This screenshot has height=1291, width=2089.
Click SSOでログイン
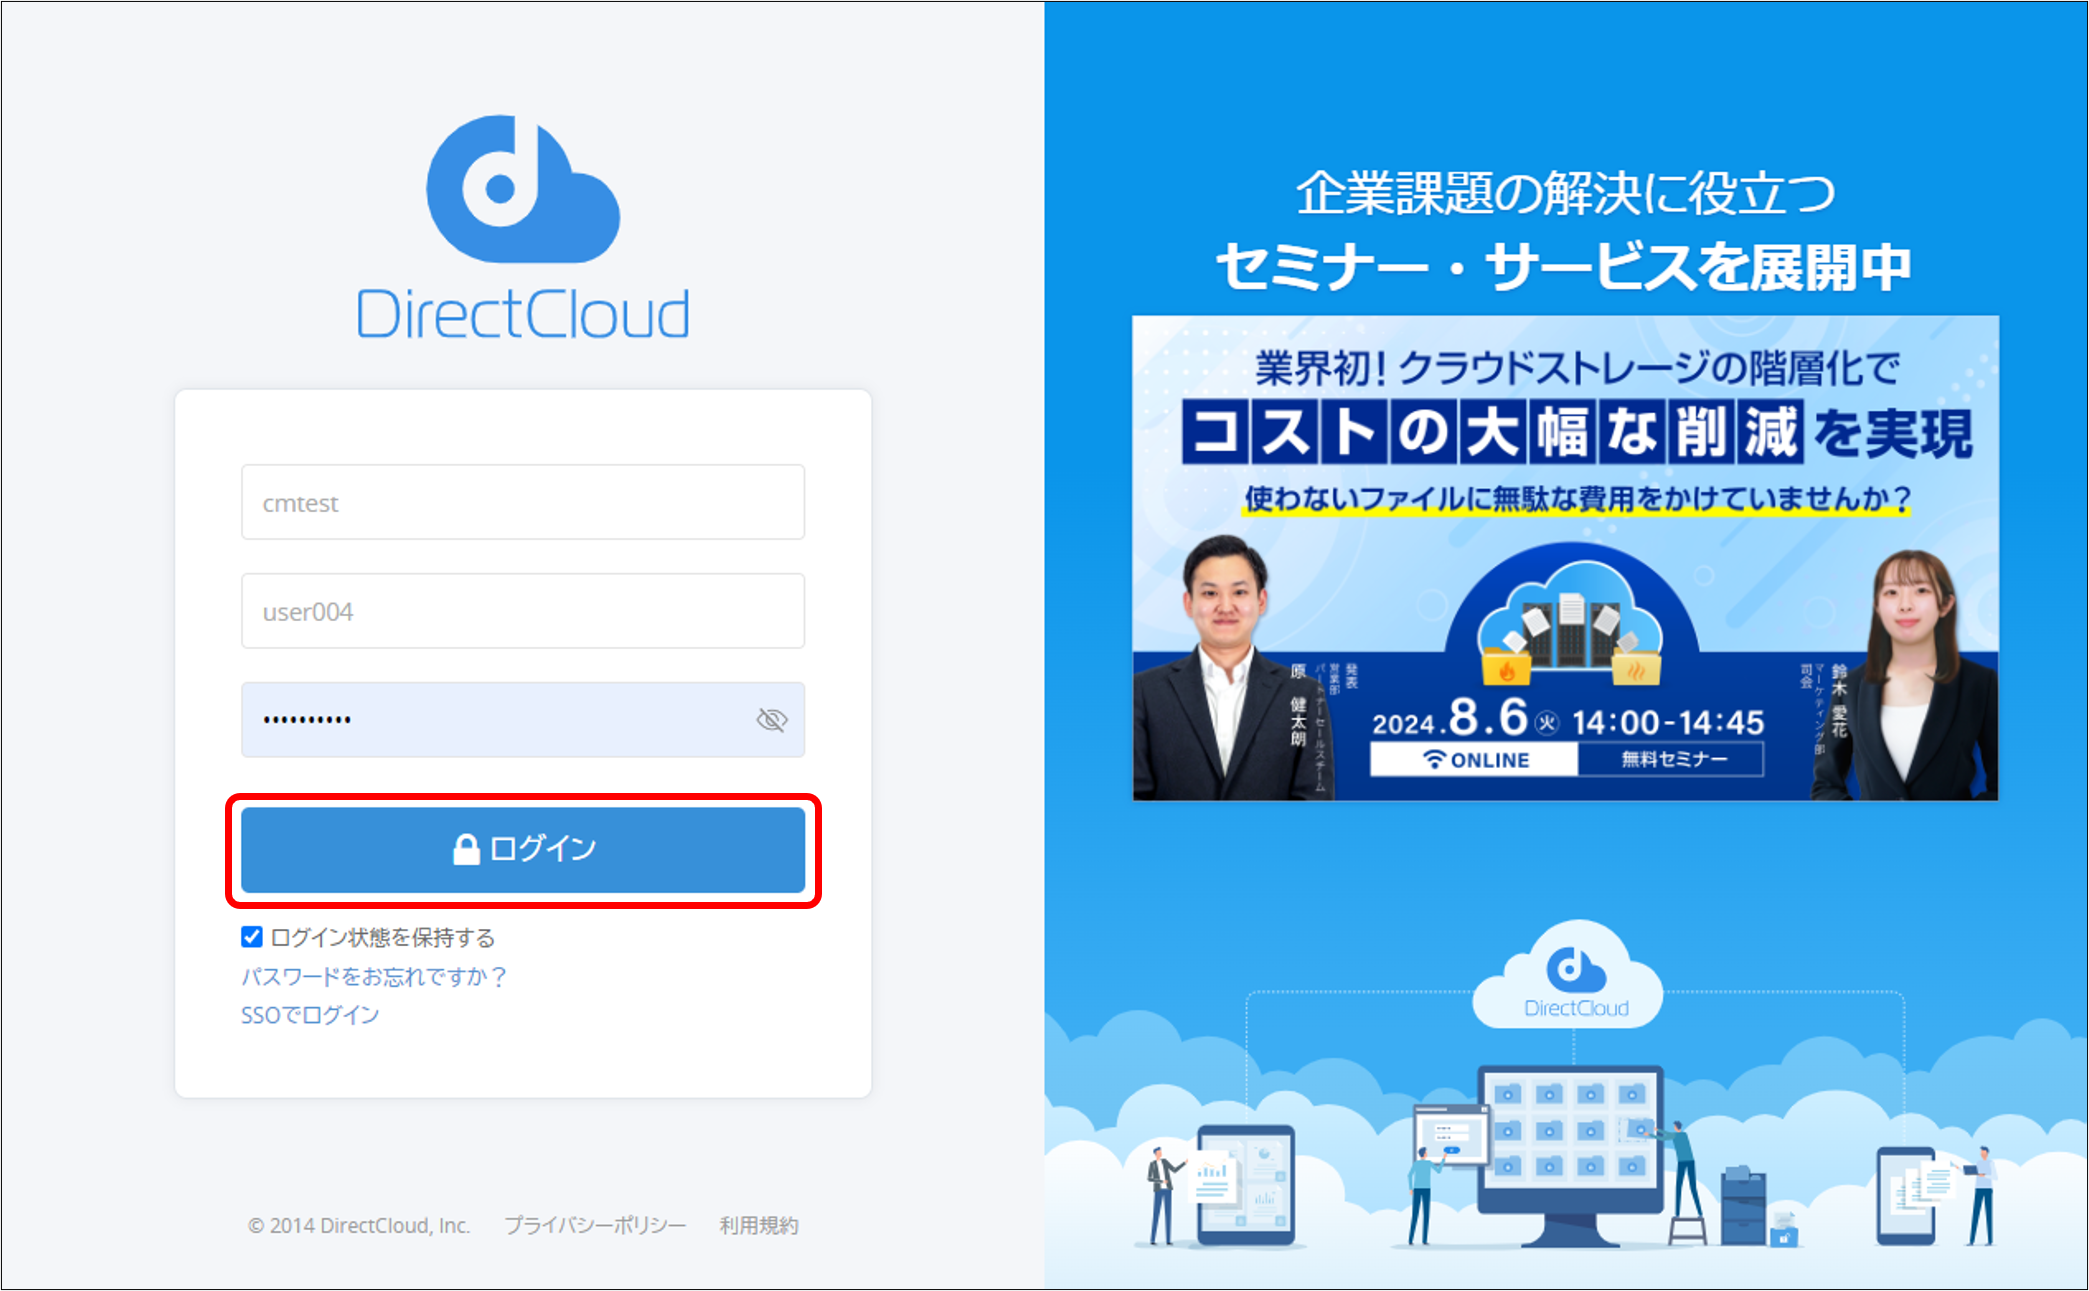pyautogui.click(x=310, y=1014)
